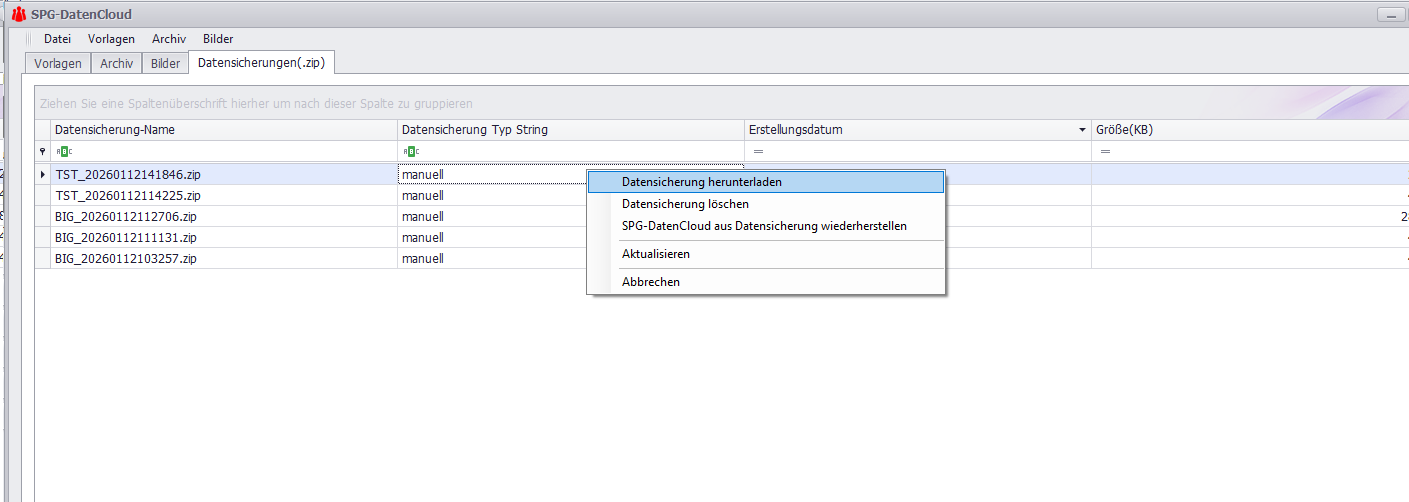
Task: Choose SPG-DatenCloud aus Datensicherung wiederherstellen
Action: point(766,226)
